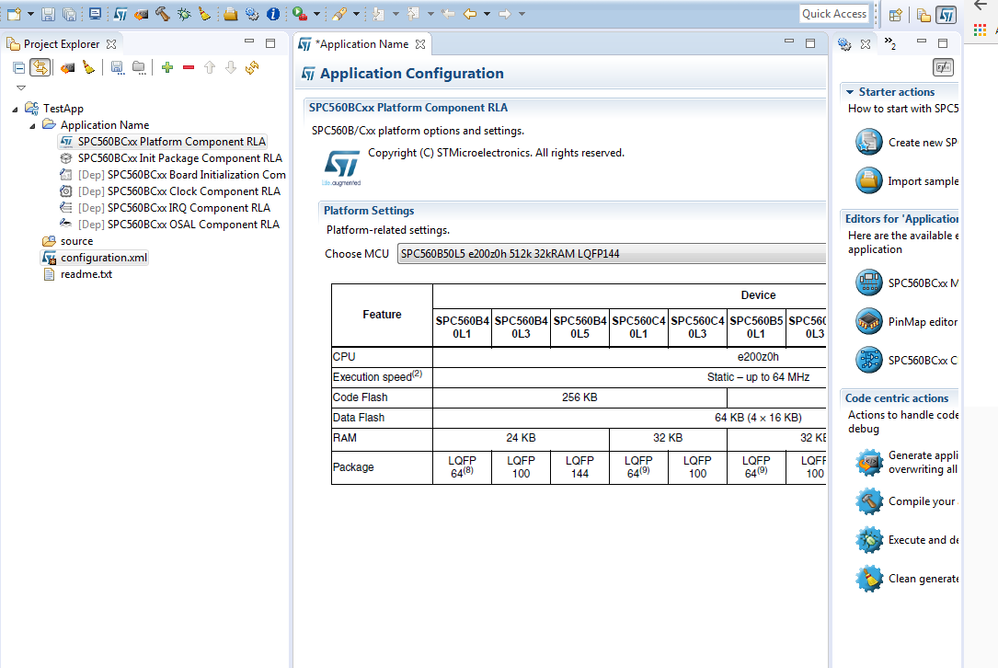Toggle Link with Editor in Project Explorer
Image resolution: width=998 pixels, height=668 pixels.
[x=40, y=67]
